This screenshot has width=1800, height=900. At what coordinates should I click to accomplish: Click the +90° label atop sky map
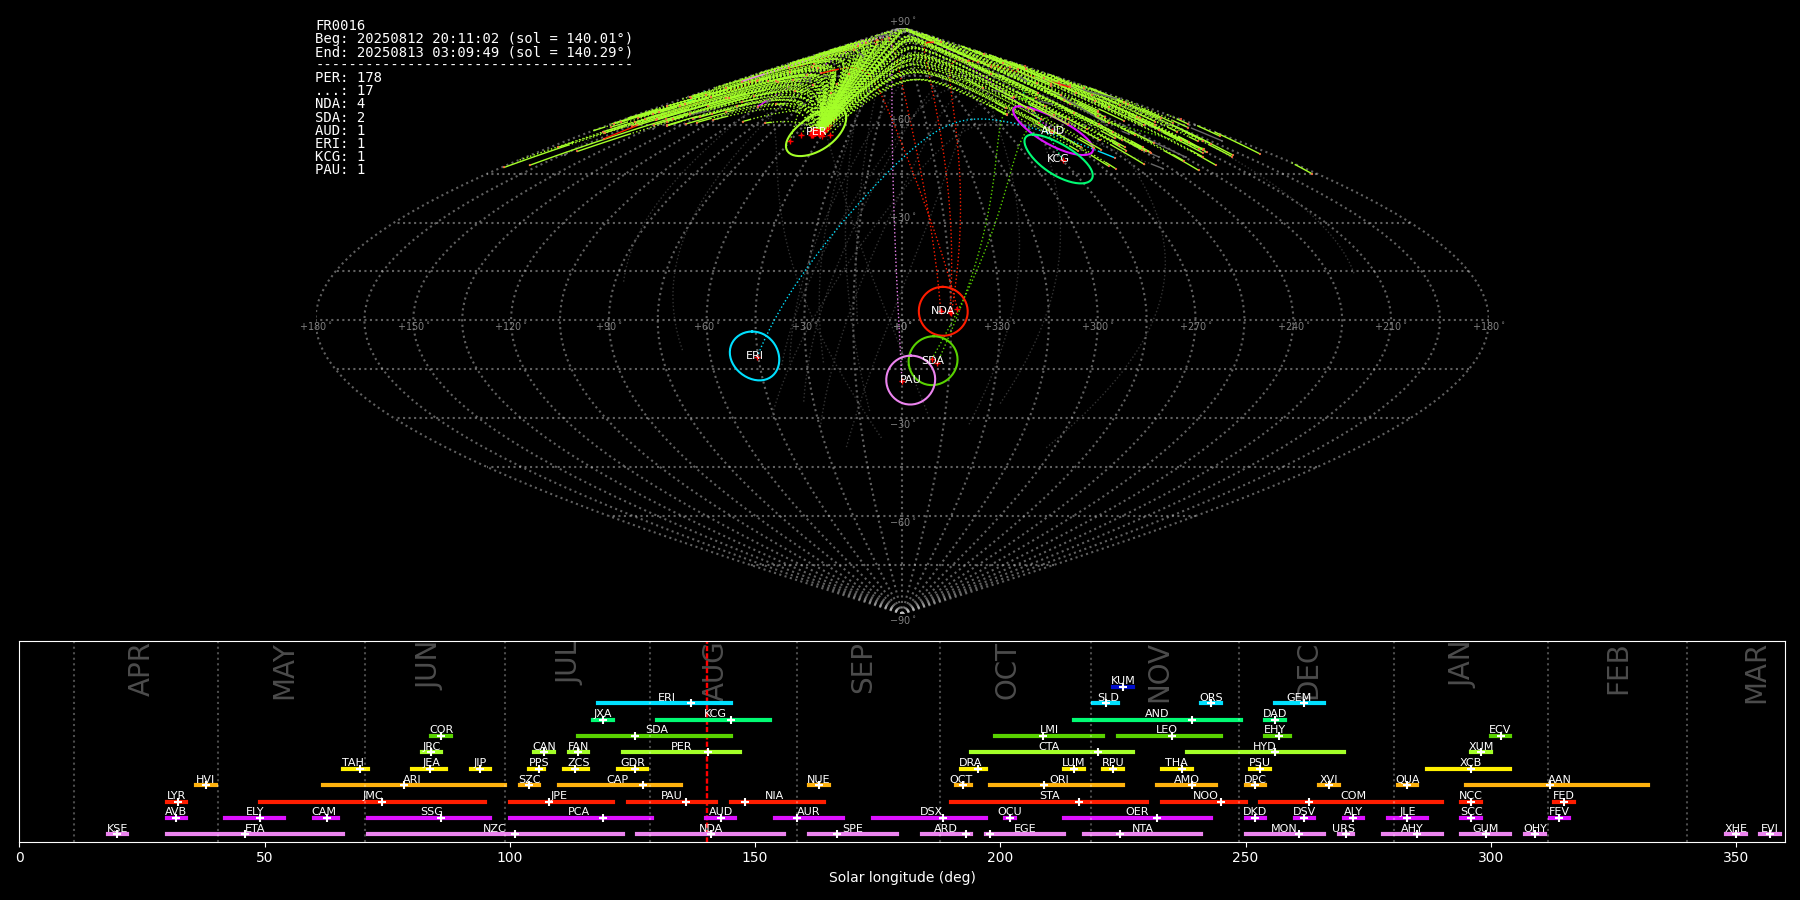(902, 22)
